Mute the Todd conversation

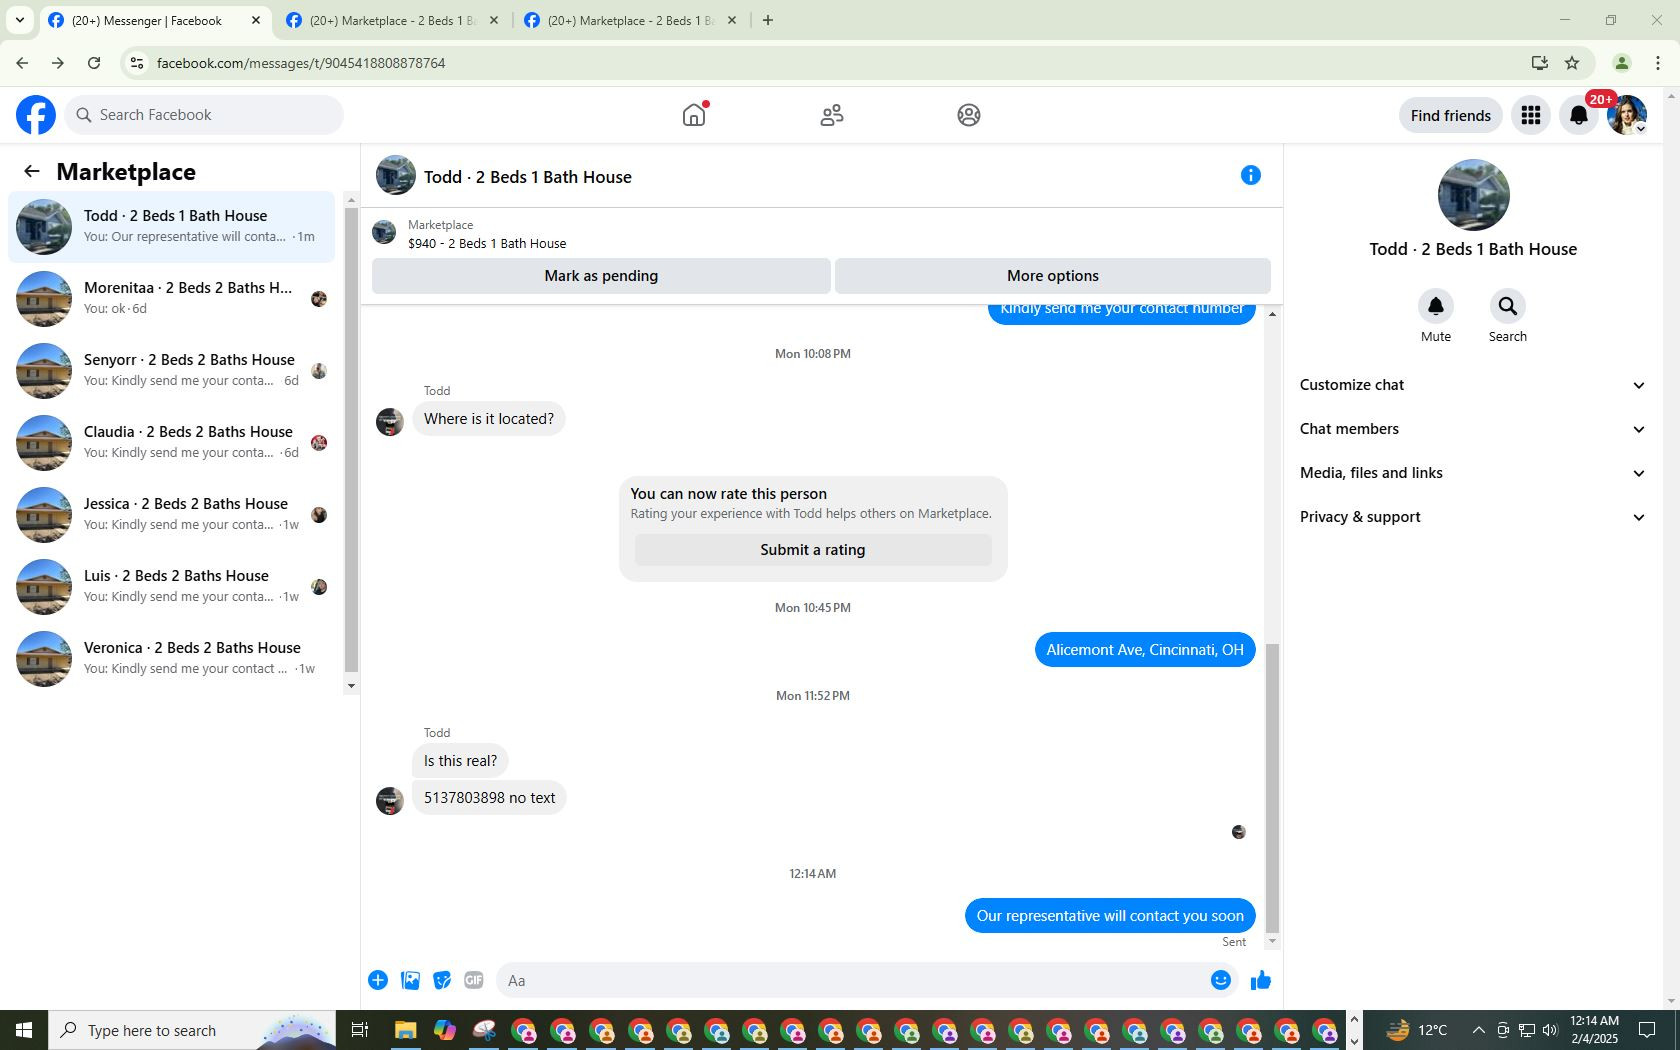[1436, 306]
